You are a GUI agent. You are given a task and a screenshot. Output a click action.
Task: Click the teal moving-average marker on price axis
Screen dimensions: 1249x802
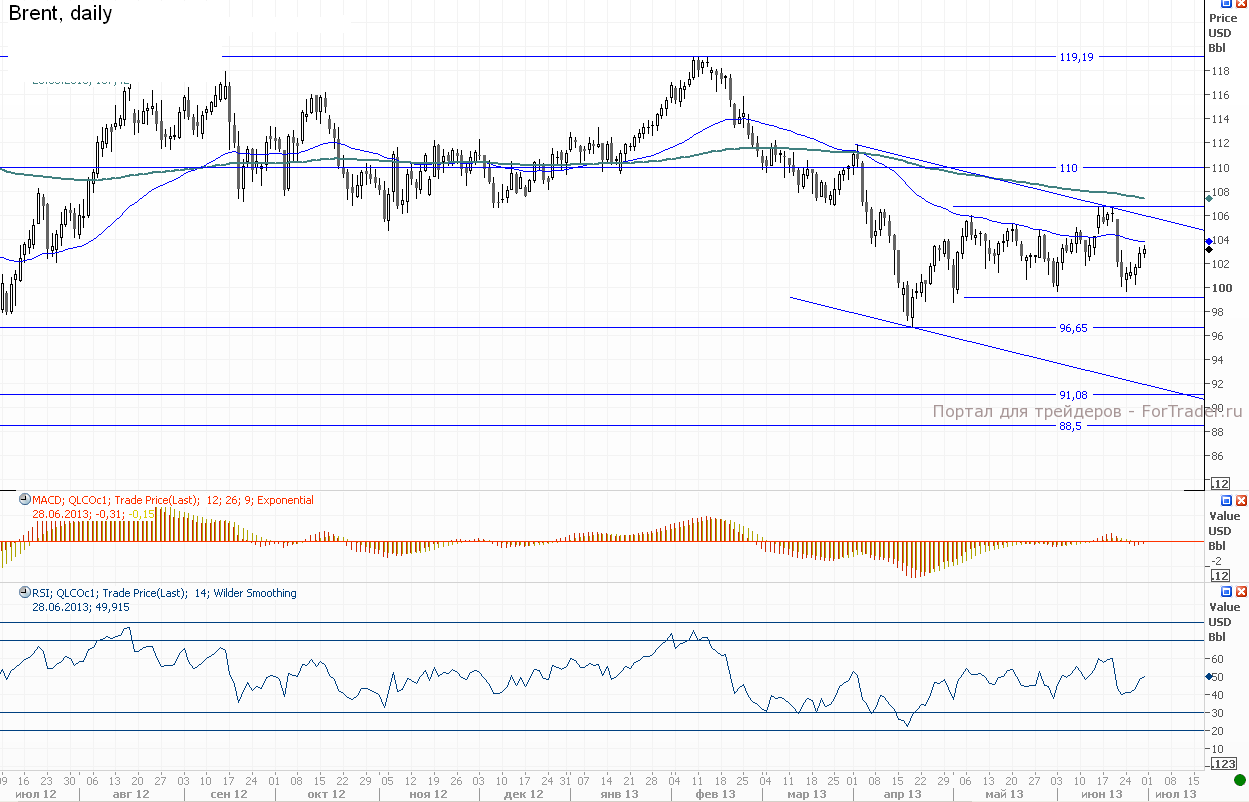1209,199
